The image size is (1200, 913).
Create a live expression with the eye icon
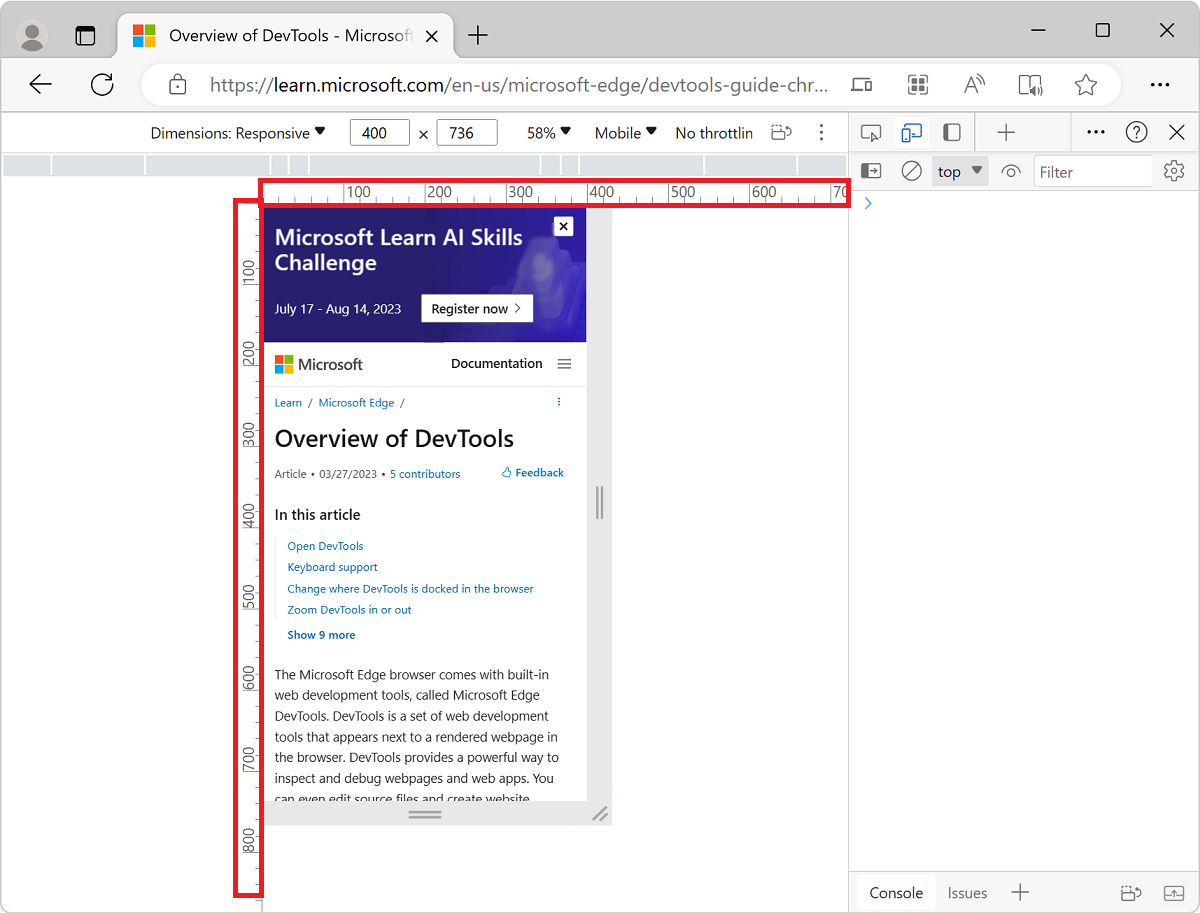click(1011, 172)
